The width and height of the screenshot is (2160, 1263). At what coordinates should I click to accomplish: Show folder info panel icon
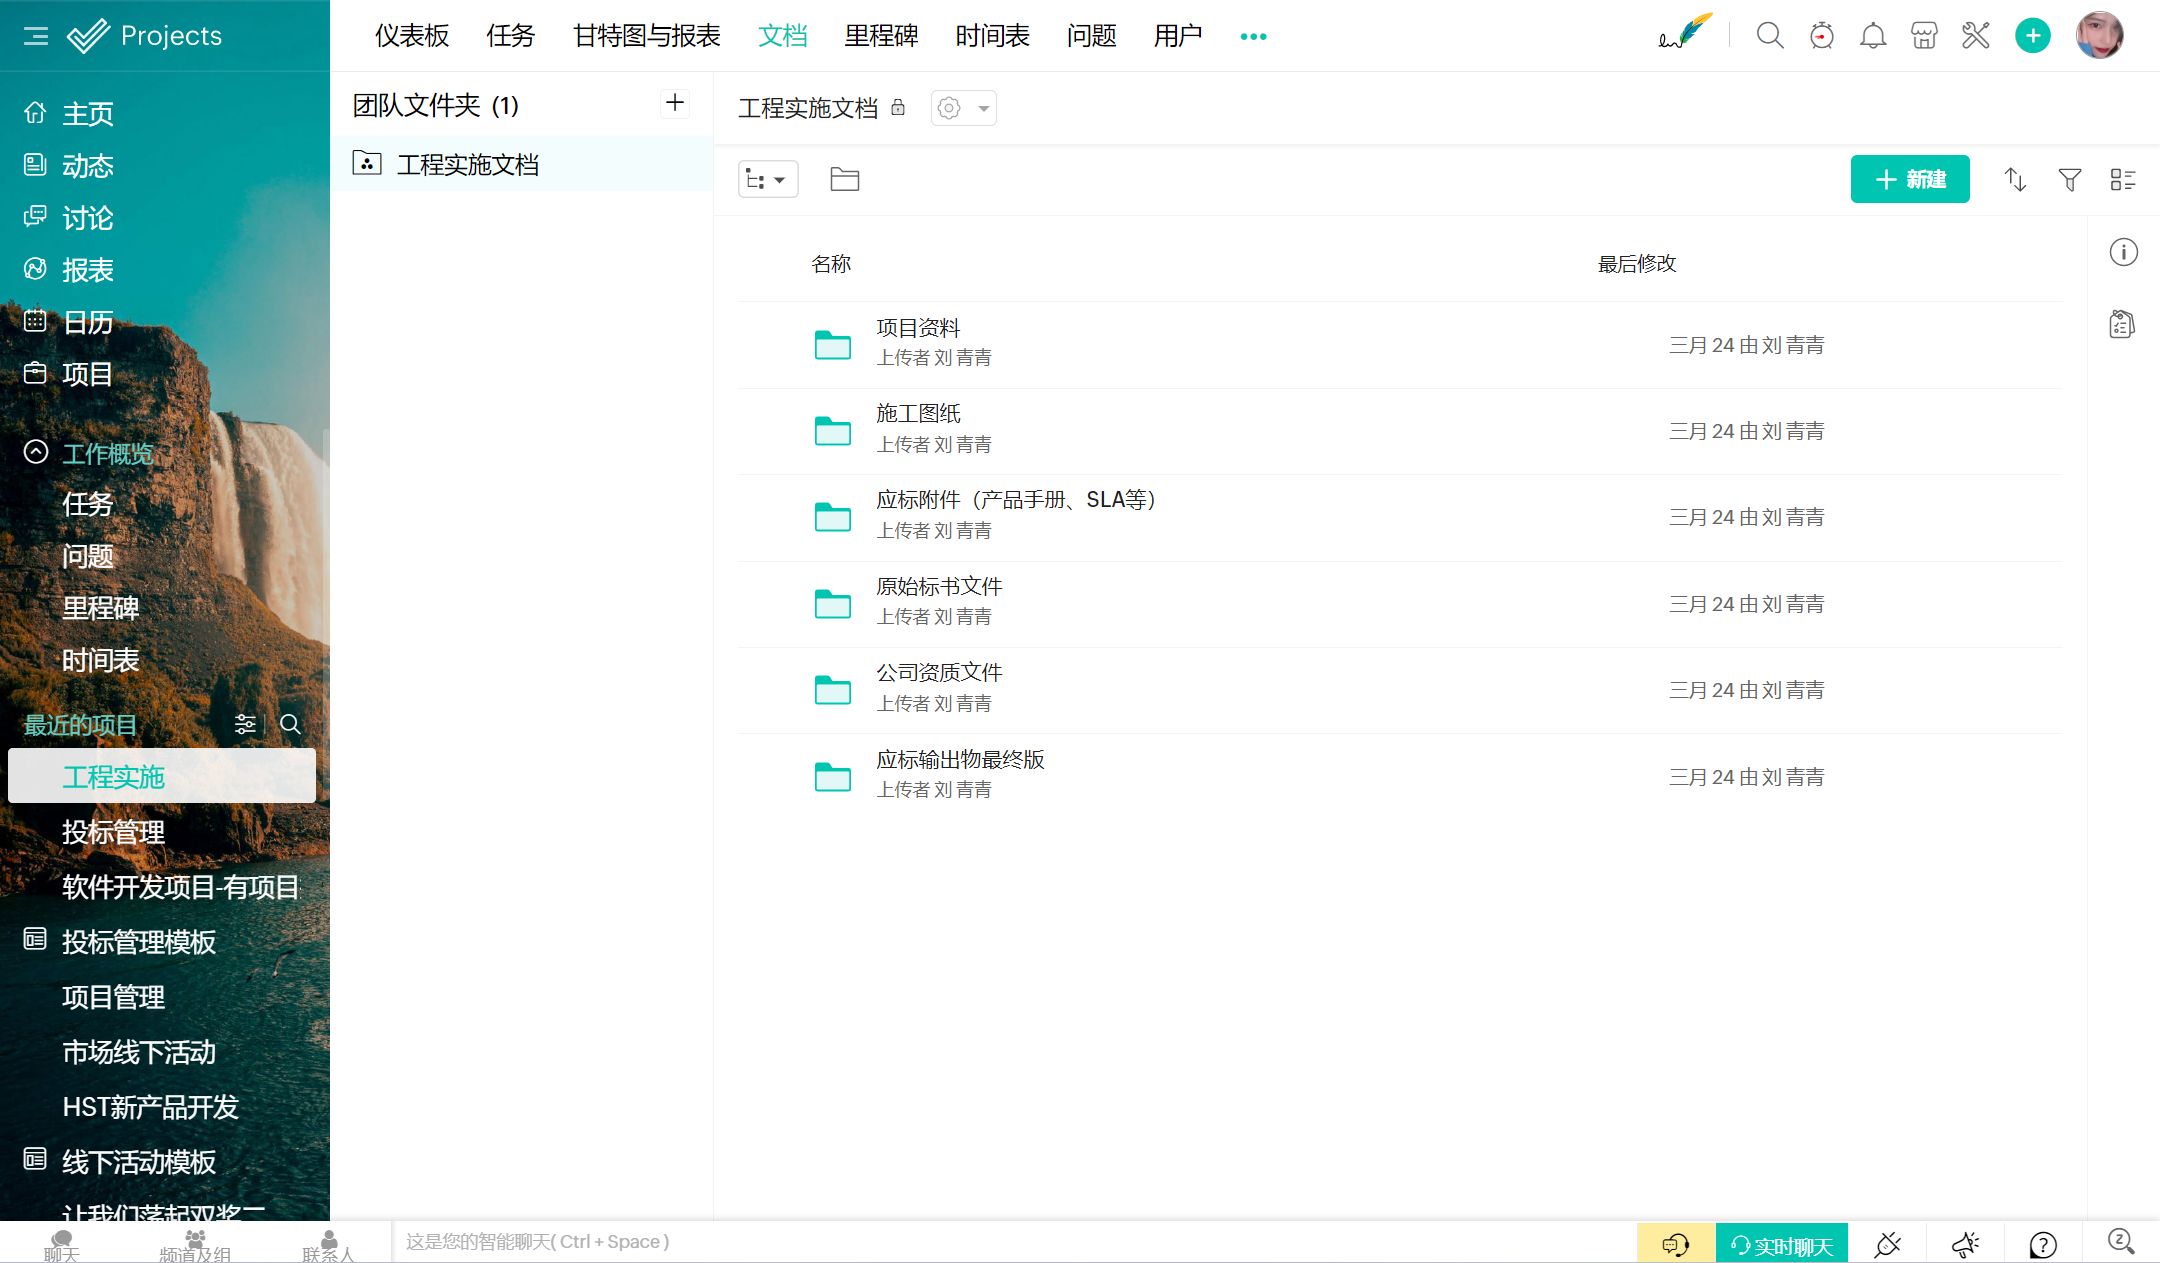pyautogui.click(x=2123, y=252)
